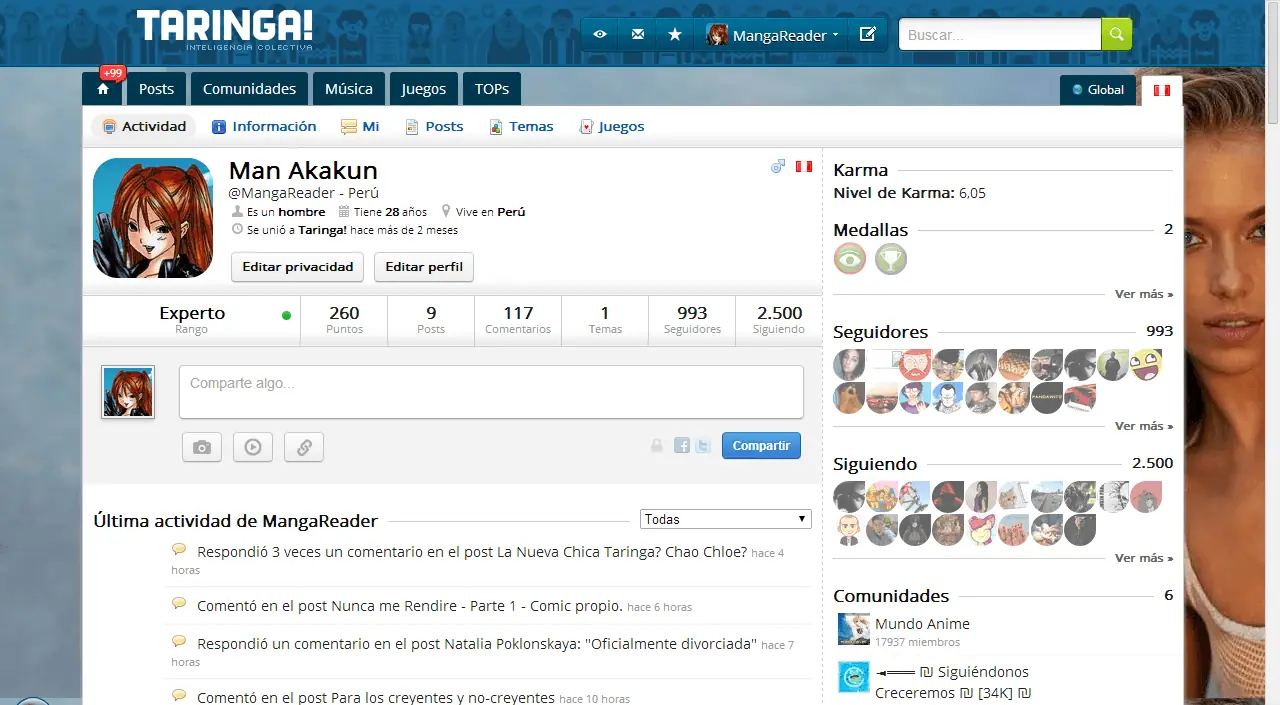Click the Peru flag tab icon

pos(1161,90)
